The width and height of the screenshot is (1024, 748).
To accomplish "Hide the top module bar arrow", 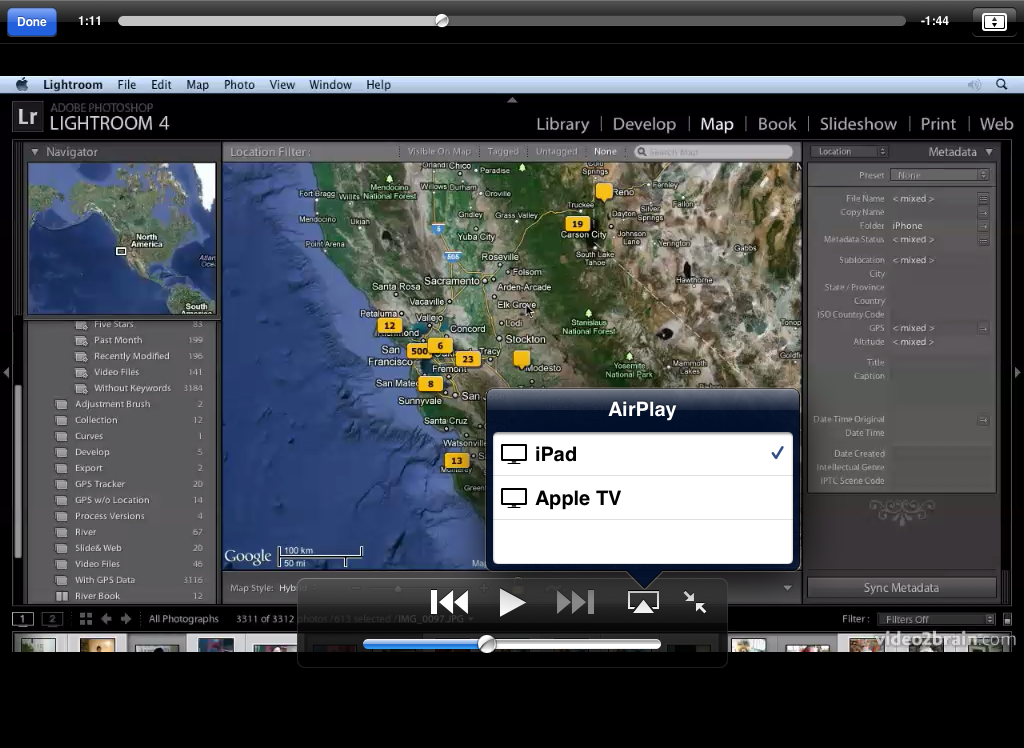I will [x=512, y=100].
